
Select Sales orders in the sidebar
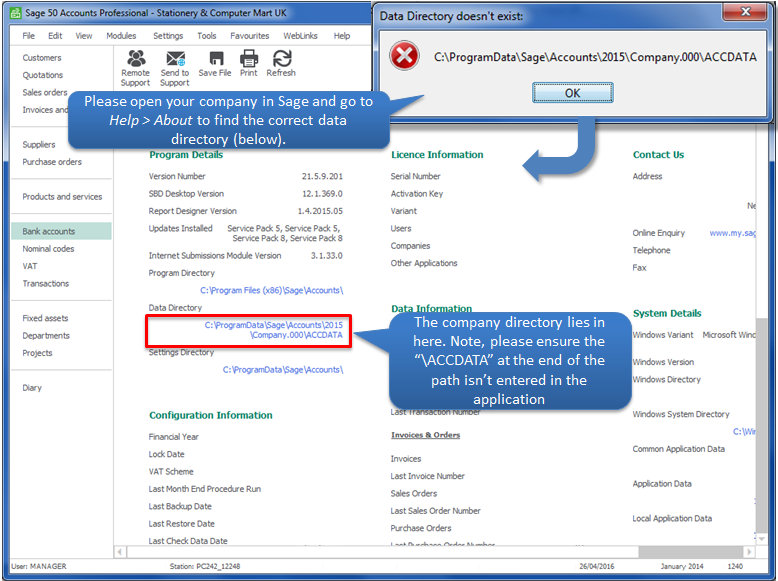45,92
